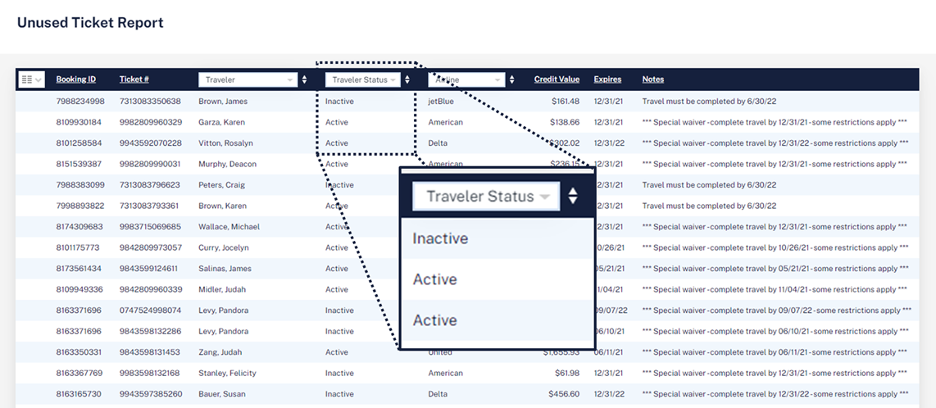Click the sort arrows beside Traveler Status header
Image resolution: width=936 pixels, height=408 pixels.
pyautogui.click(x=407, y=79)
